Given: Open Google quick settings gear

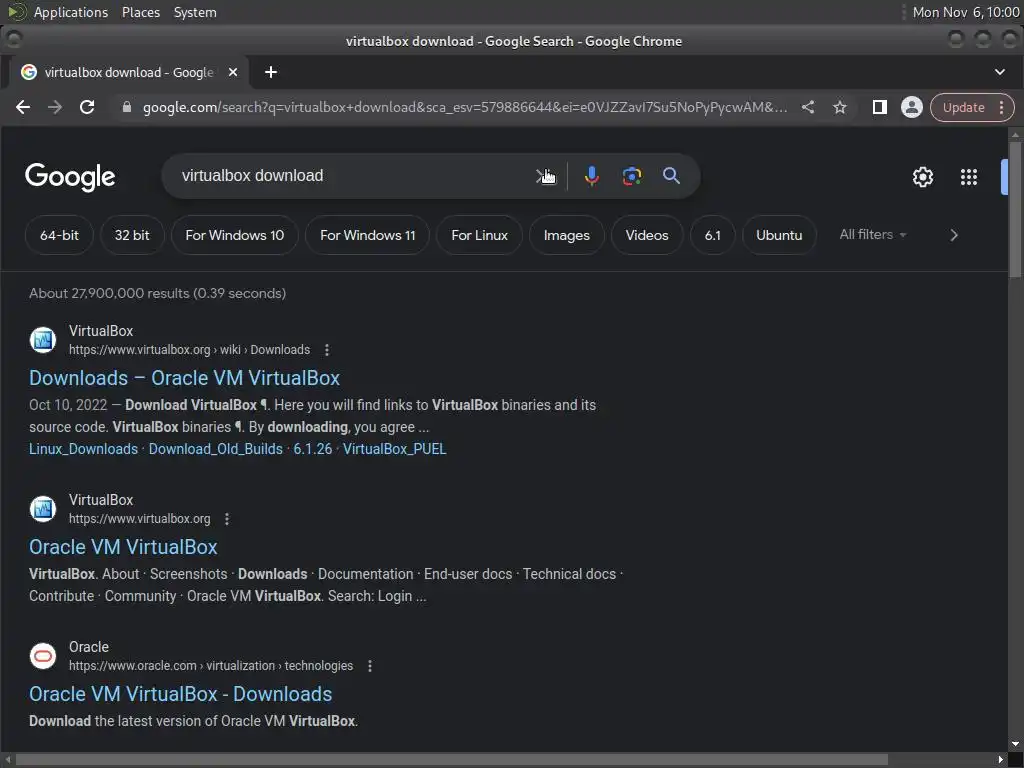Looking at the screenshot, I should tap(923, 177).
